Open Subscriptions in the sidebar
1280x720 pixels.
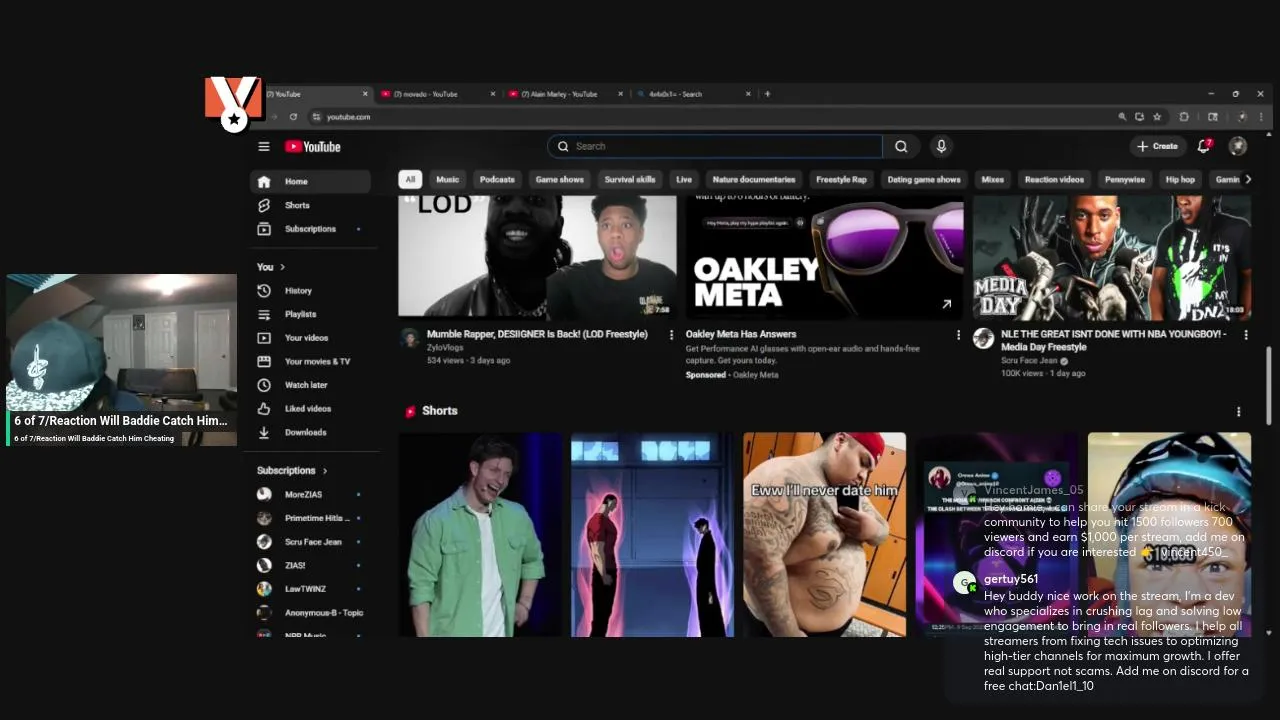tap(310, 228)
